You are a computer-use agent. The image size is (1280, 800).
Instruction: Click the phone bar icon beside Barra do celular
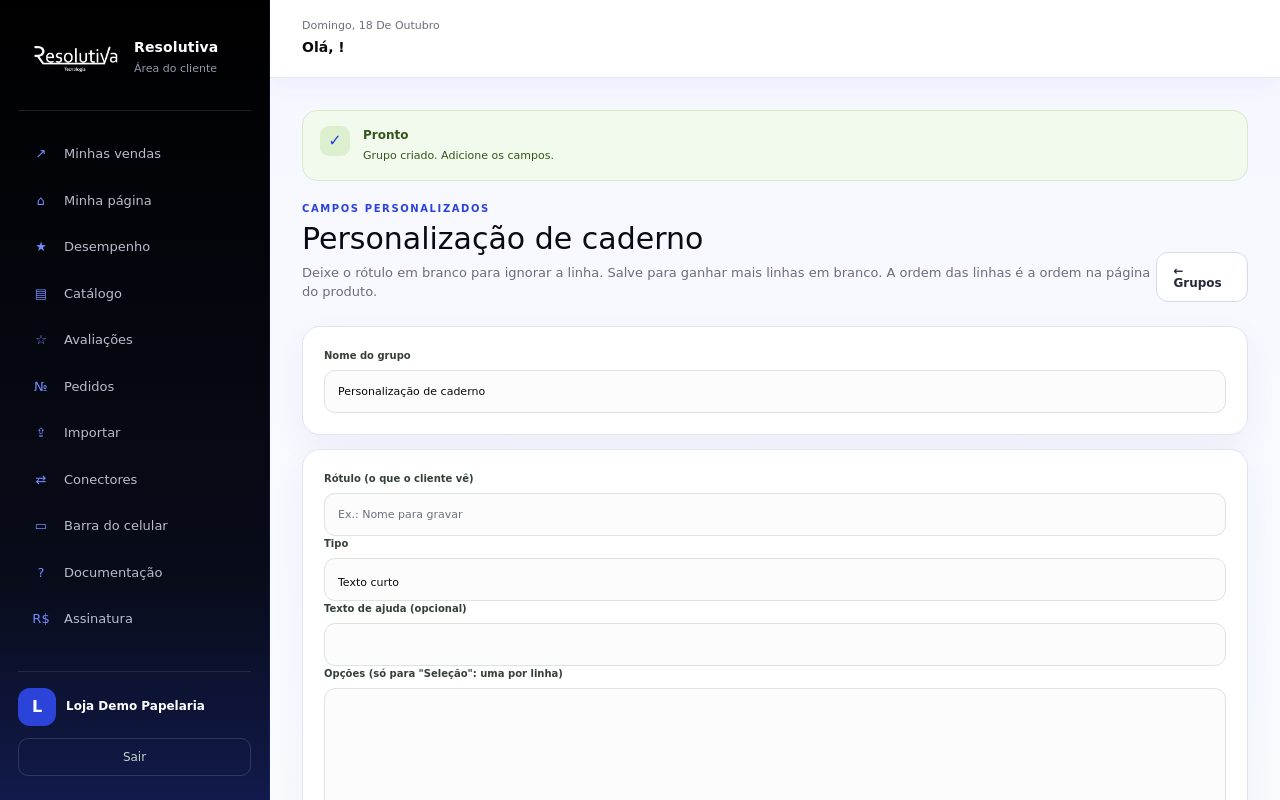coord(41,526)
